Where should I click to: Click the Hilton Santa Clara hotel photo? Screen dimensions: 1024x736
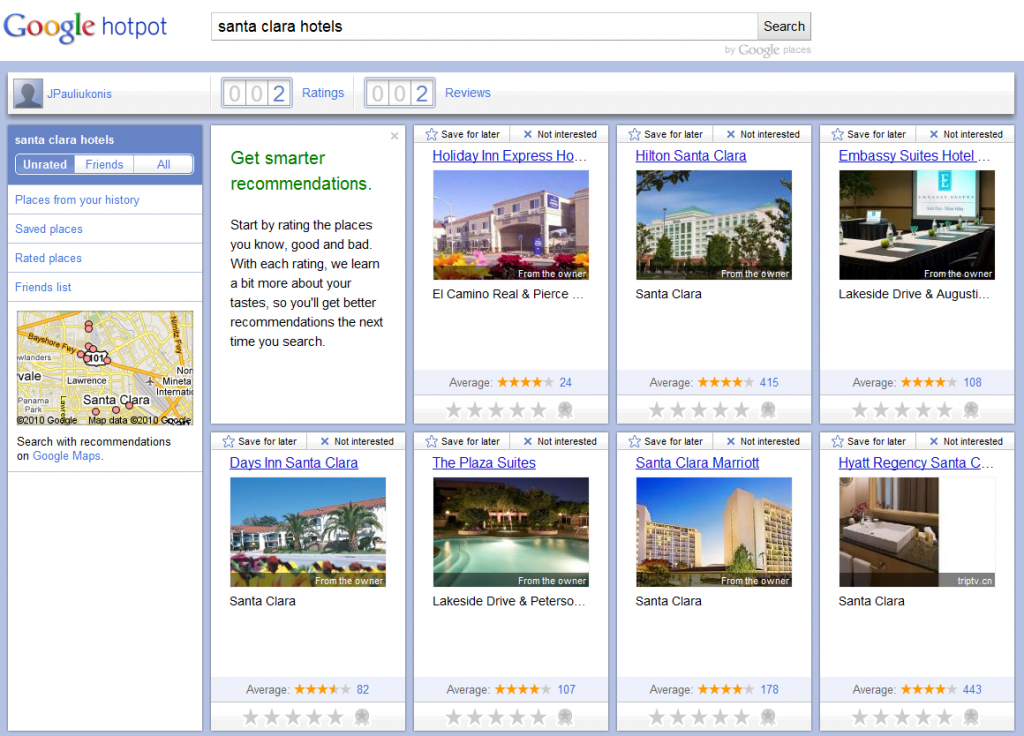click(714, 225)
